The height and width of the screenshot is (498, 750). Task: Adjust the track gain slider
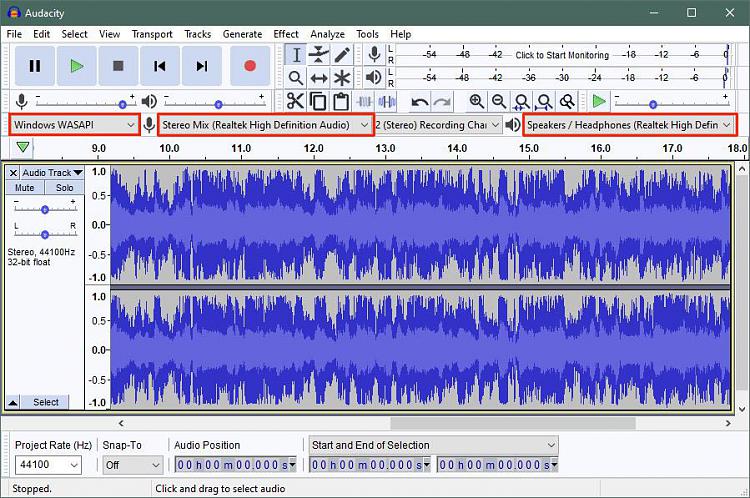(45, 209)
